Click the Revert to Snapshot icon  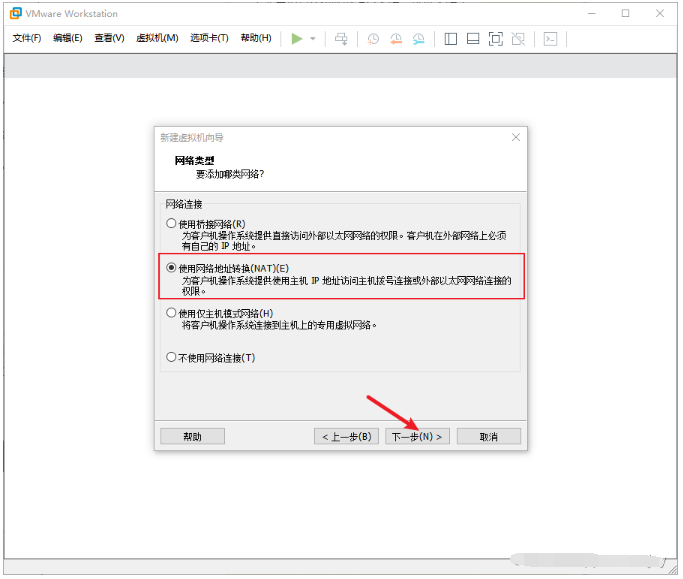(396, 39)
